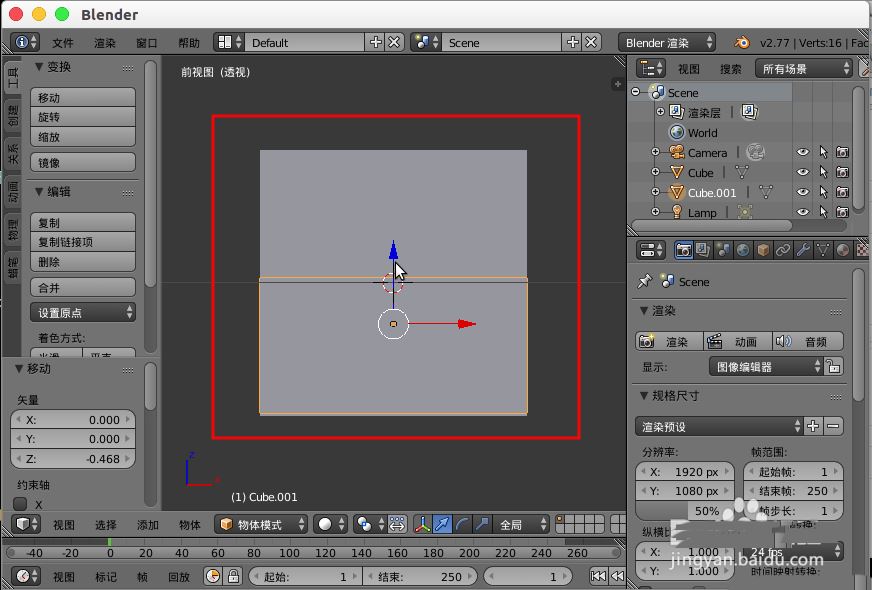
Task: Enable the translate manipulator arrow in viewport header
Action: click(x=440, y=524)
